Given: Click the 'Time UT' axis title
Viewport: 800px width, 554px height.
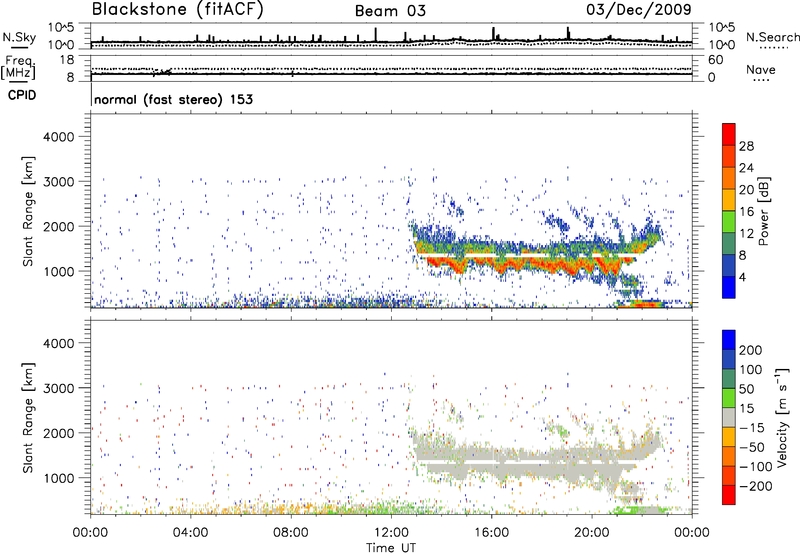Looking at the screenshot, I should pos(391,548).
